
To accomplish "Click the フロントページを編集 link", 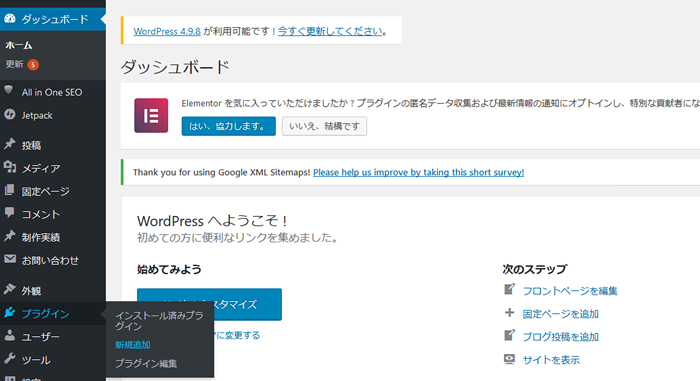I will 570,291.
